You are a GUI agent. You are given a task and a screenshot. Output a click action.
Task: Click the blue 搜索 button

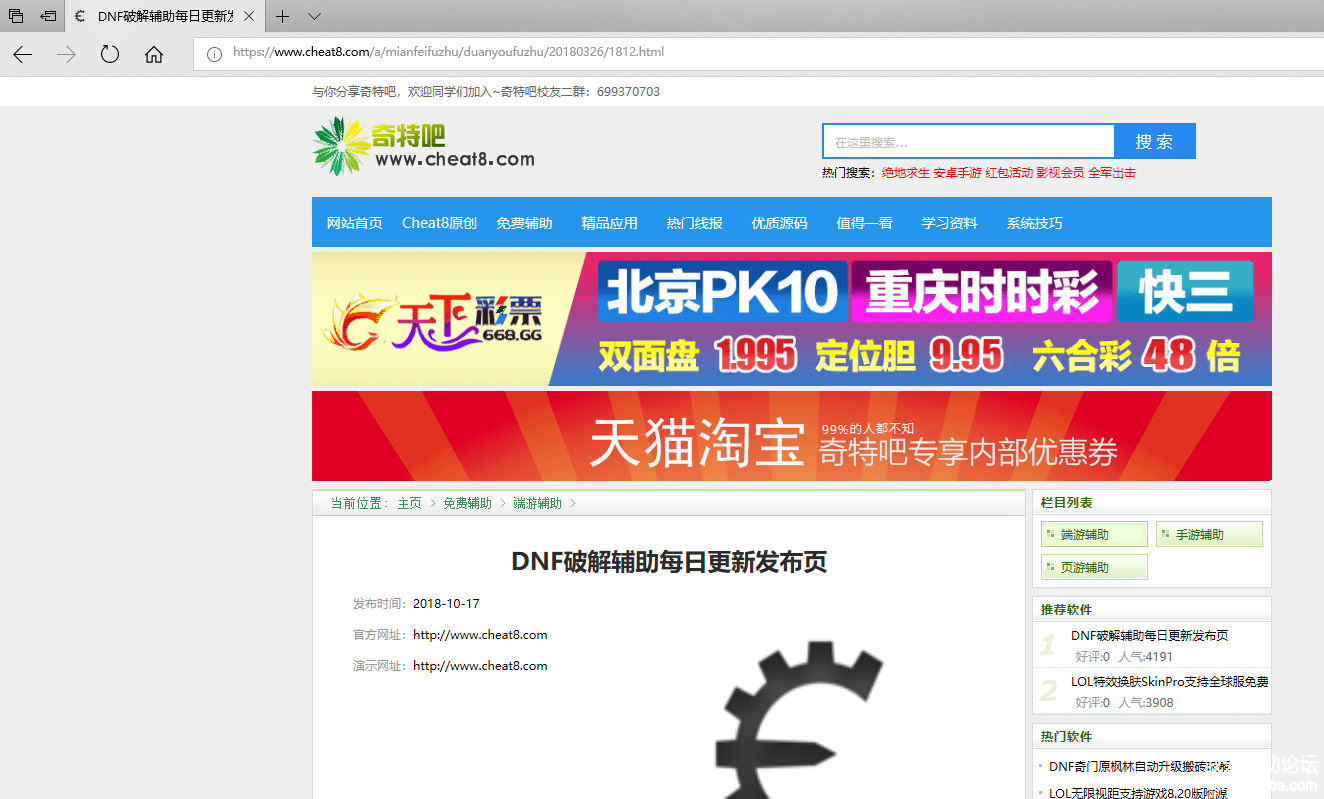[1155, 141]
